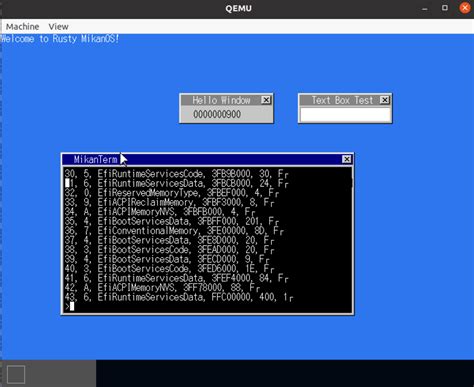Click the Welcome to Rusty MikanOS! text
Screen dimensions: 474x387
60,39
